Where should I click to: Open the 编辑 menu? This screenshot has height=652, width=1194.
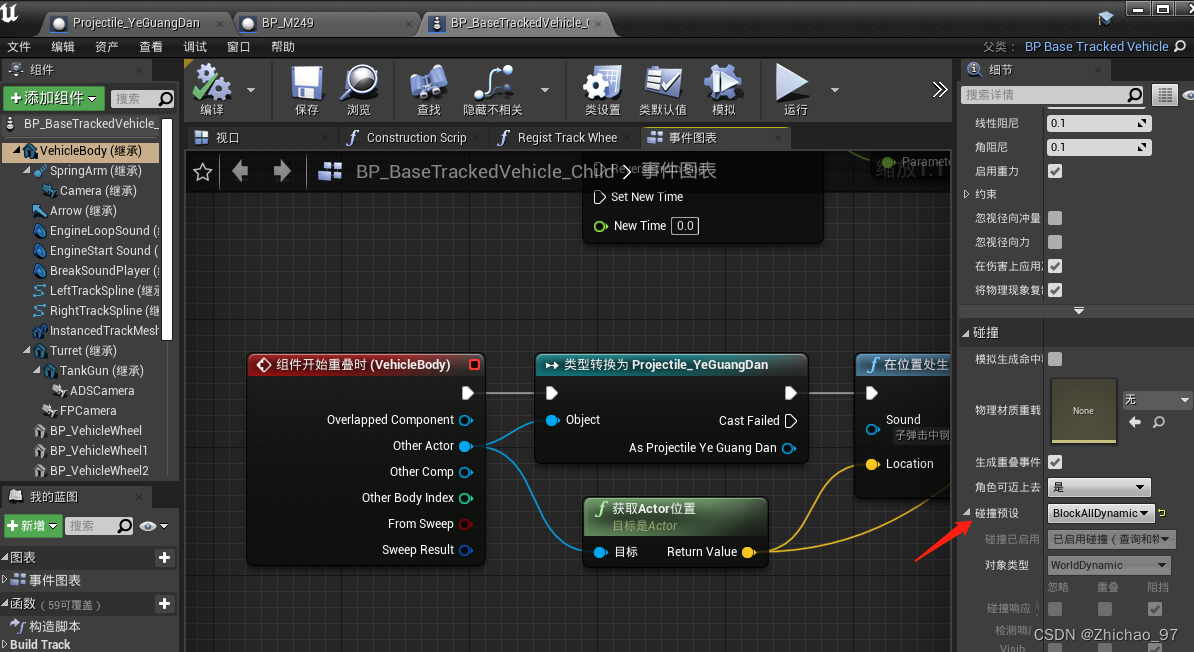[63, 47]
